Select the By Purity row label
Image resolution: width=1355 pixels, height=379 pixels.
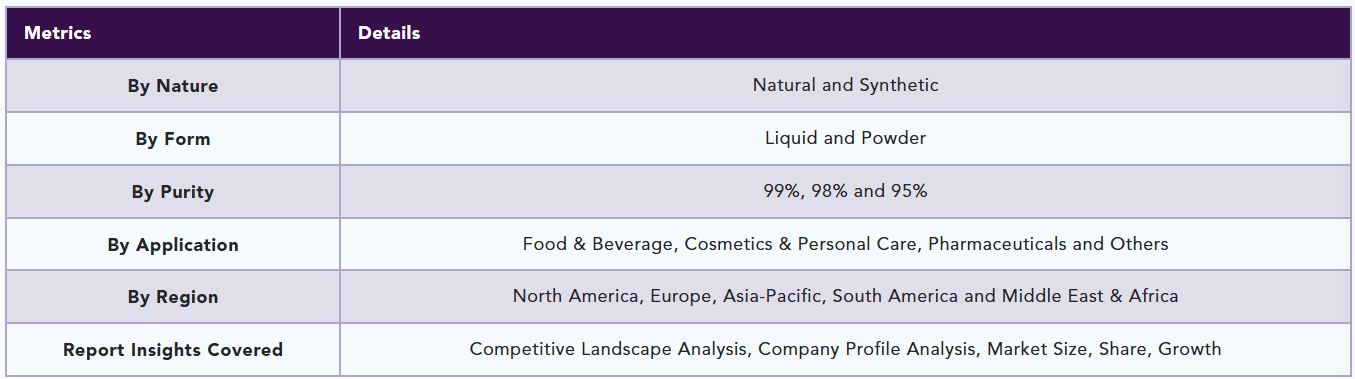pyautogui.click(x=173, y=192)
